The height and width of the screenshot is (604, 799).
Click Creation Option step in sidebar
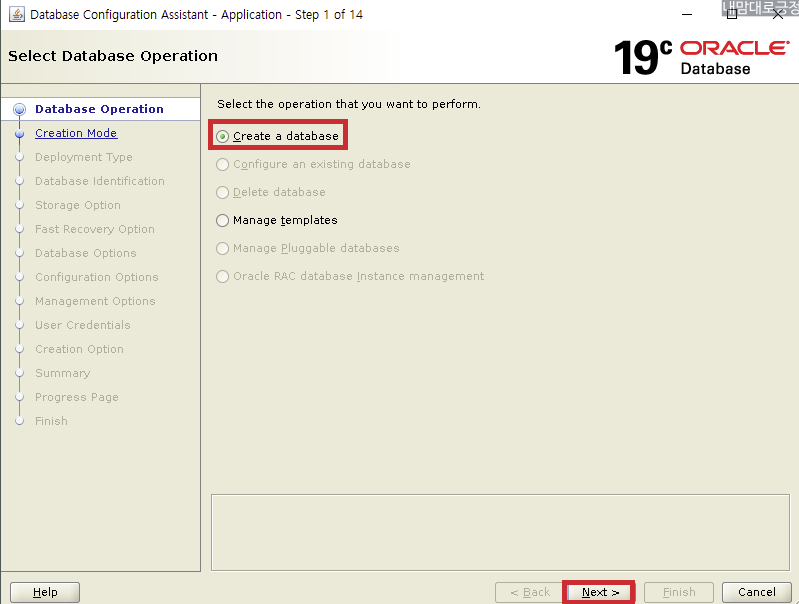pyautogui.click(x=79, y=349)
